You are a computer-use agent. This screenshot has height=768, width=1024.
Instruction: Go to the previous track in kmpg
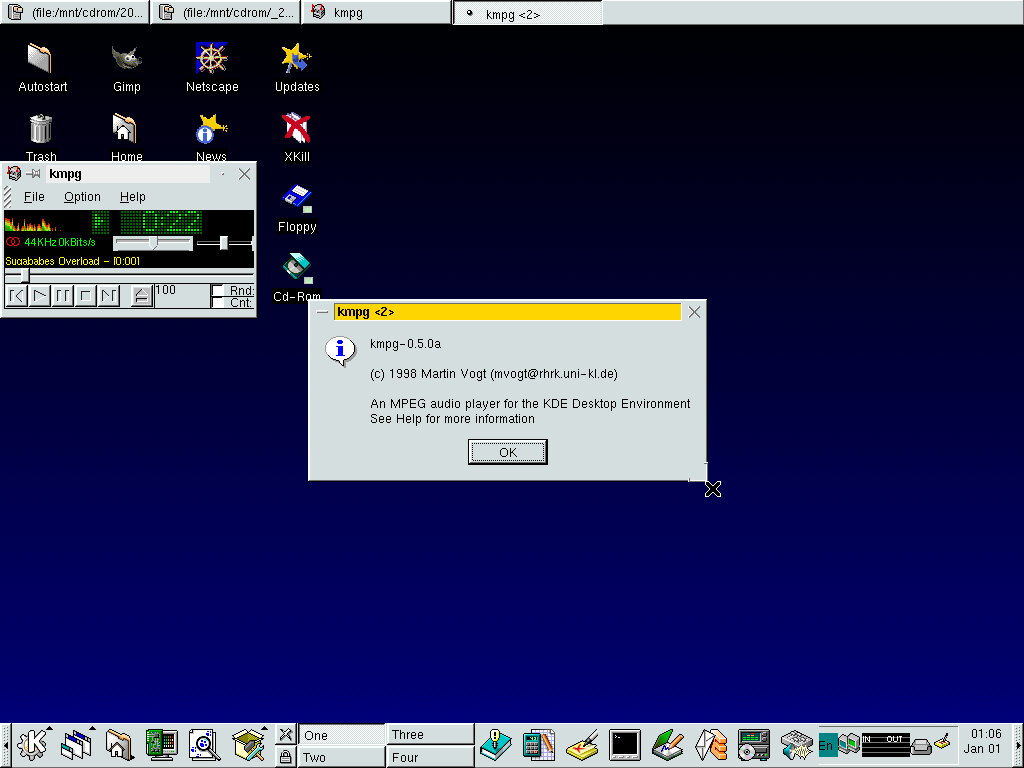16,295
